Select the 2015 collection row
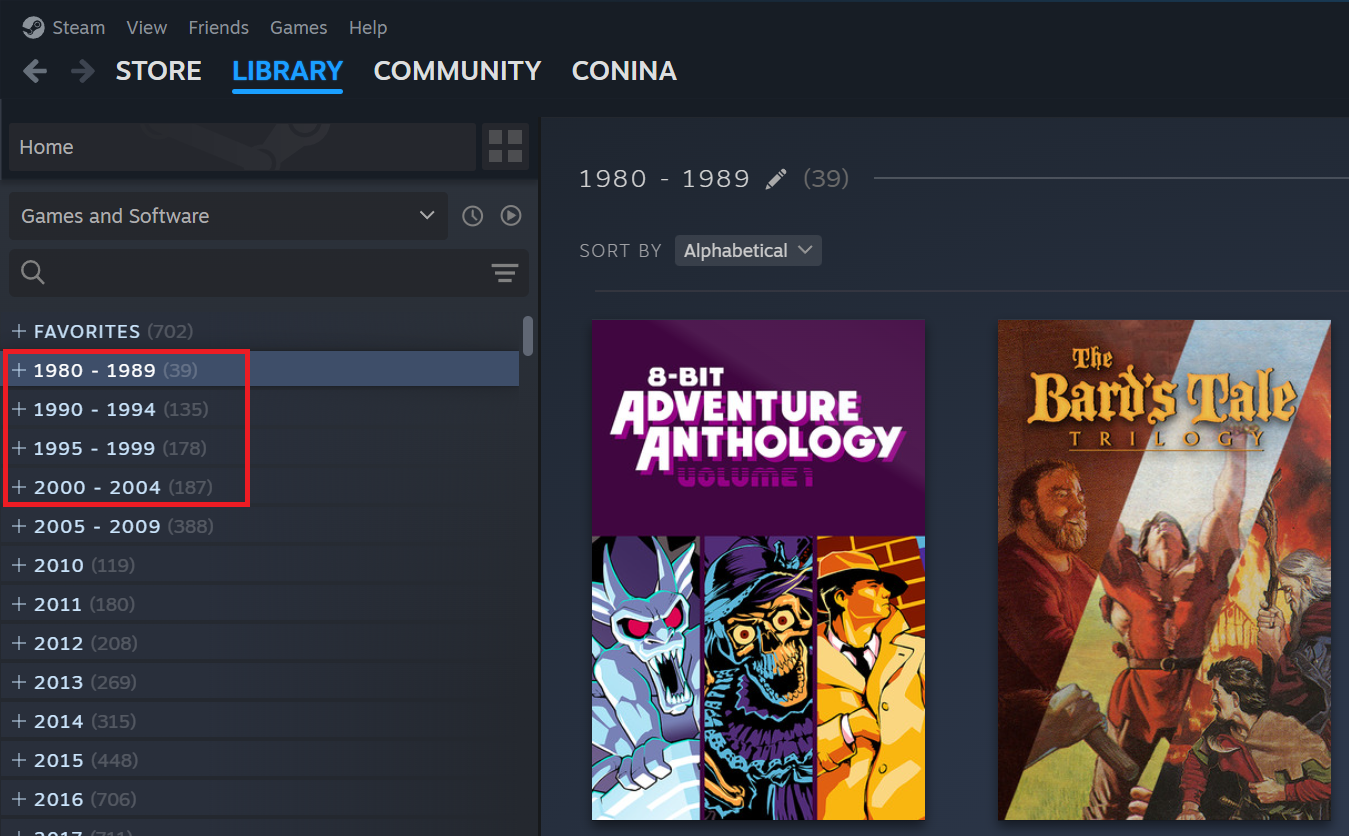The image size is (1349, 836). [262, 760]
